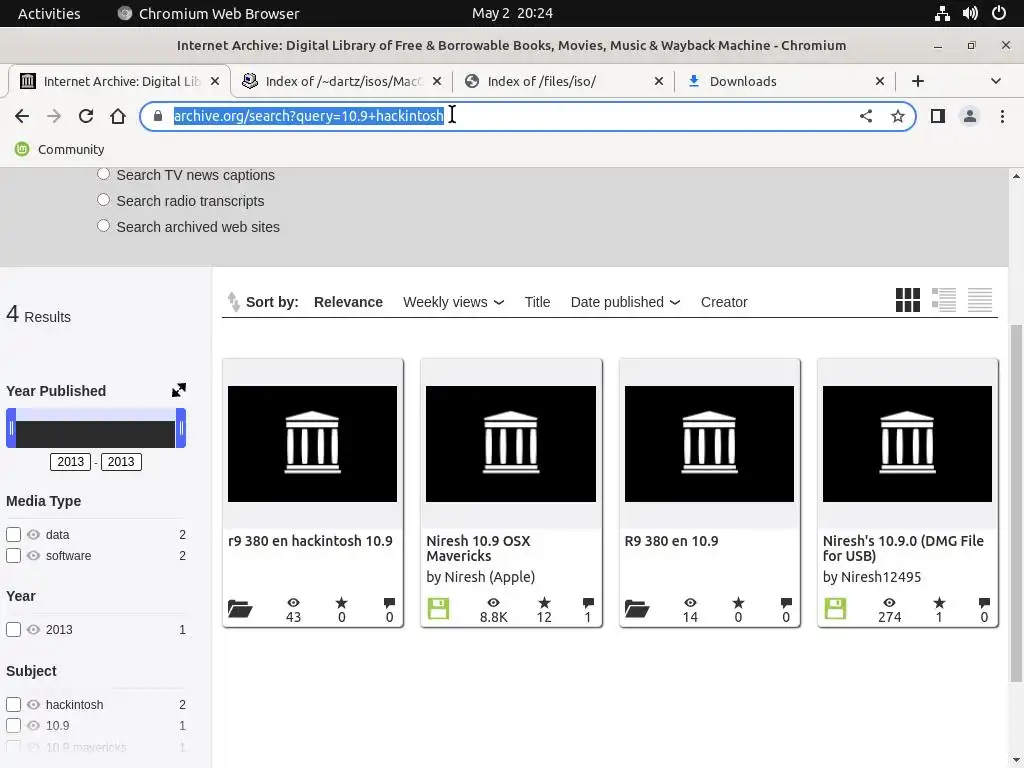Sort results by Creator
This screenshot has width=1024, height=768.
(x=724, y=302)
